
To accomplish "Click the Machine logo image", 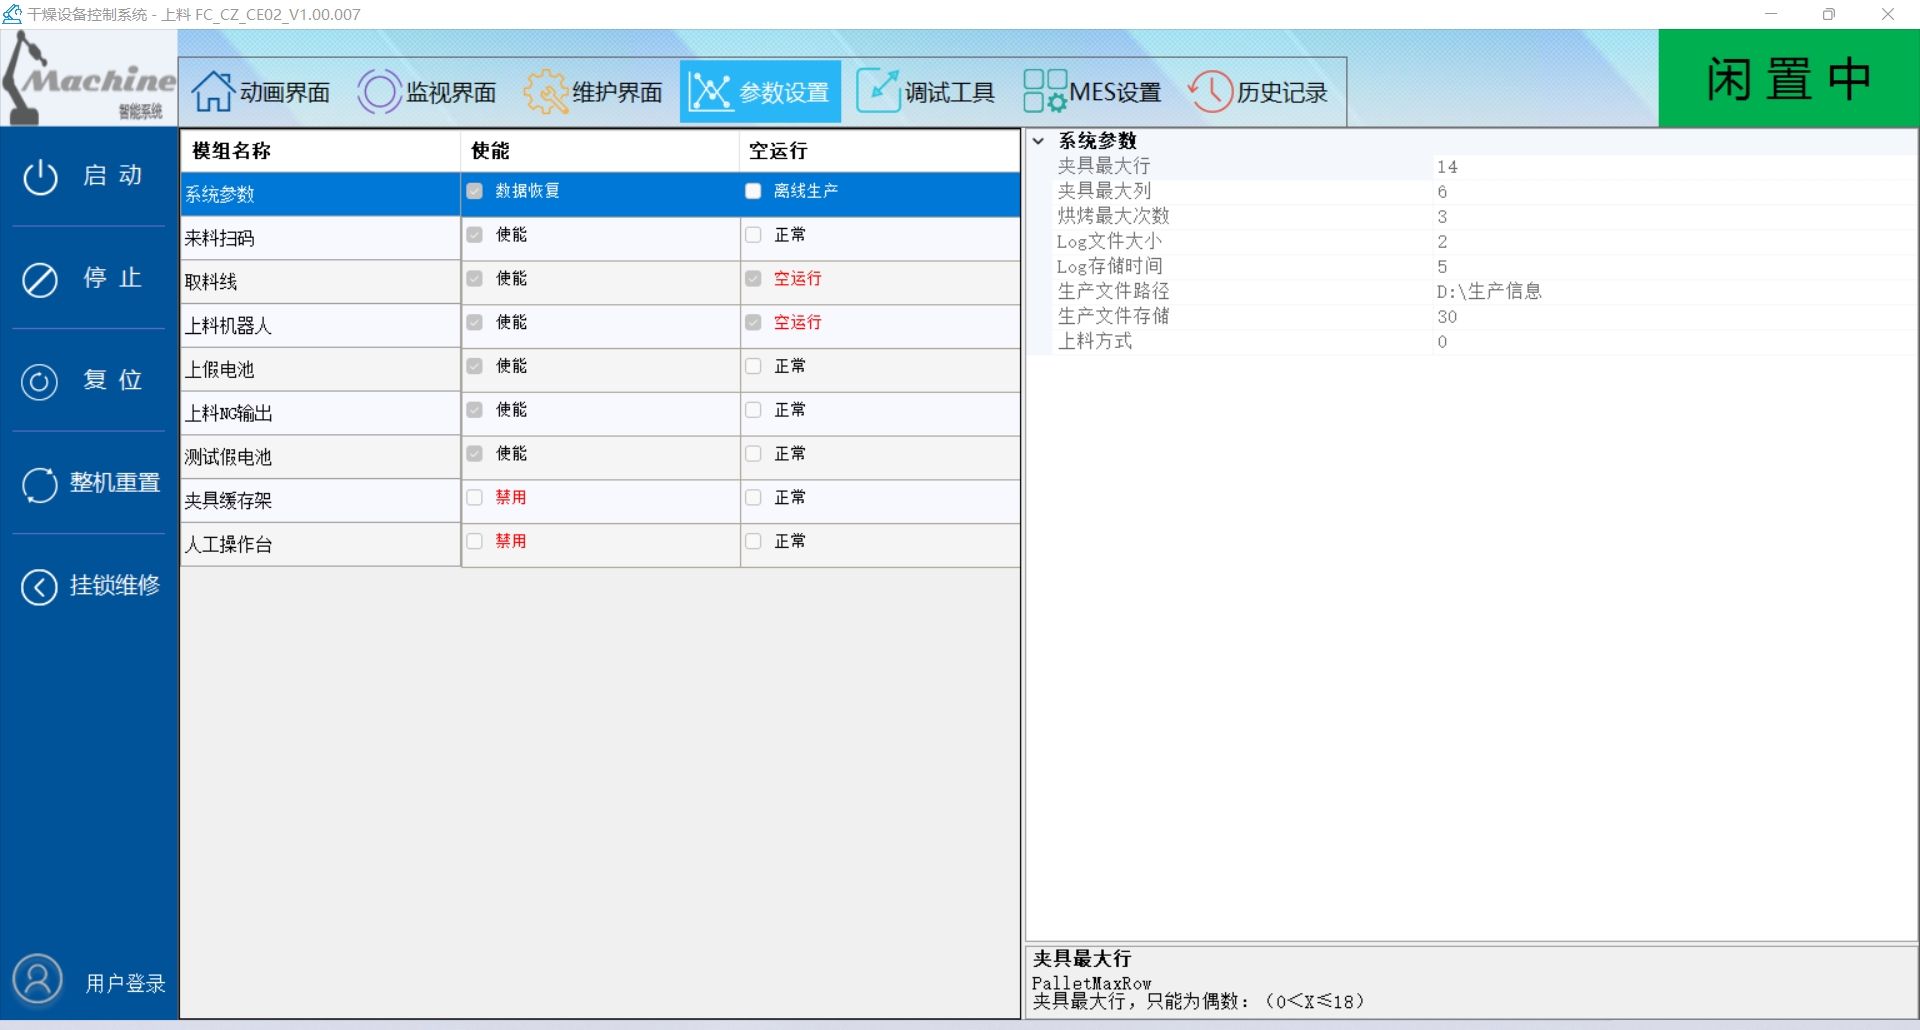I will click(89, 78).
